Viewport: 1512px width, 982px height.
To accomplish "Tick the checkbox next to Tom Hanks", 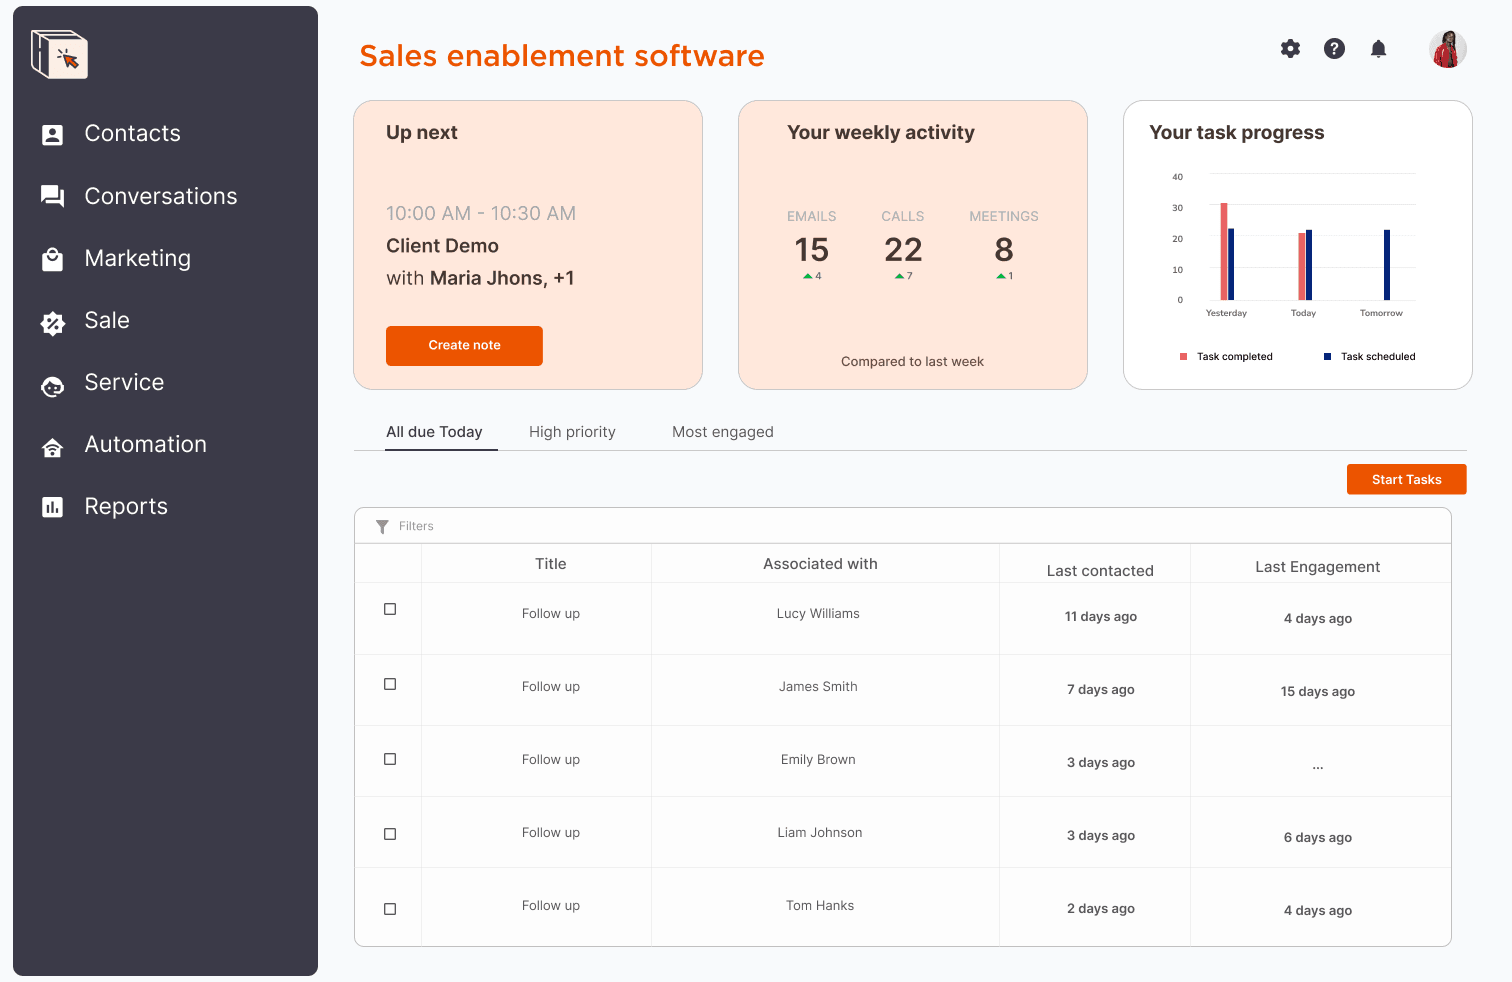I will coord(389,908).
